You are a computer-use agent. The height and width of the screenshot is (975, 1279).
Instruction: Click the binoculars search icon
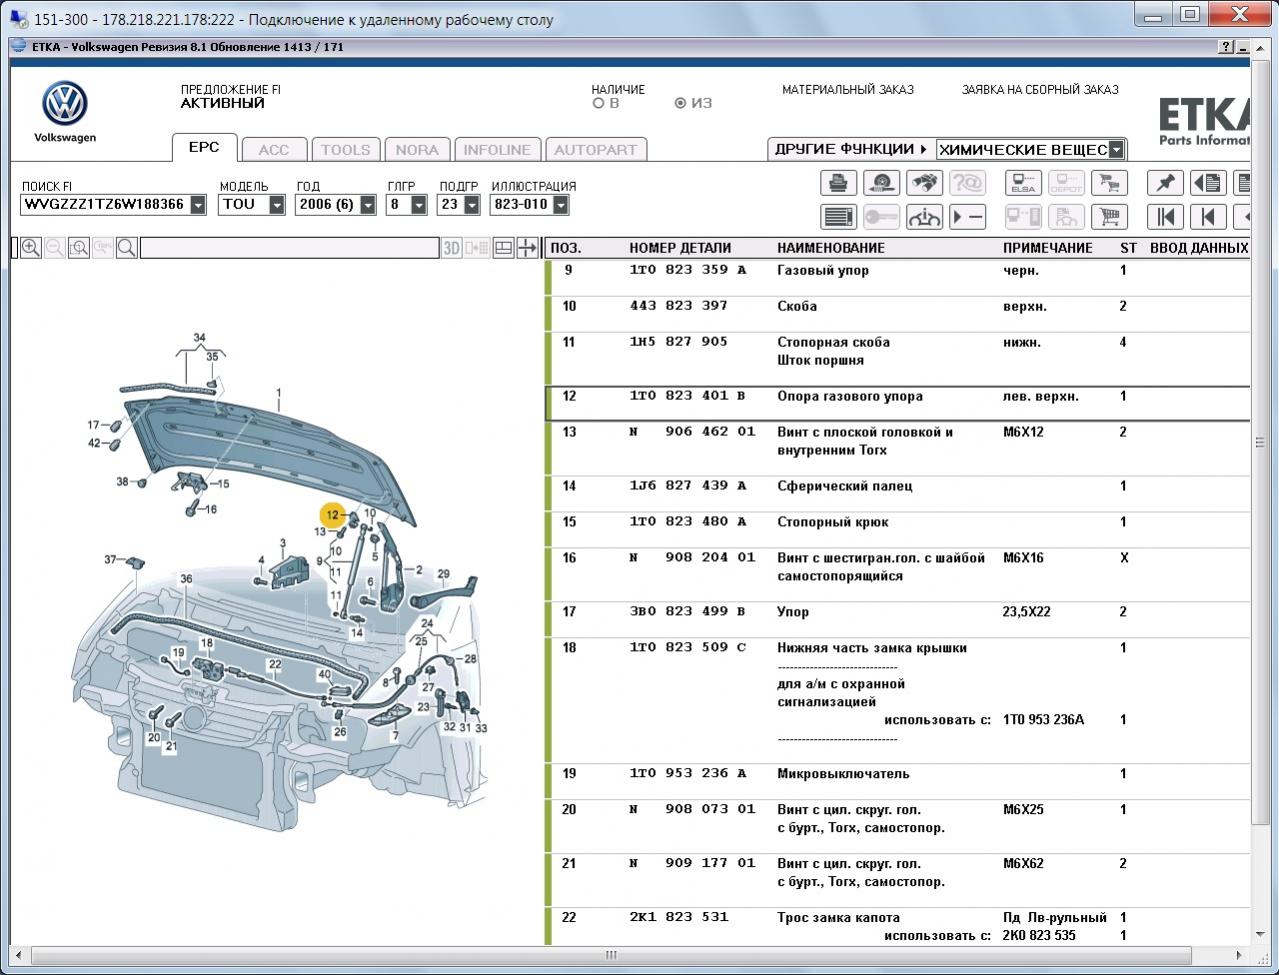tap(924, 183)
